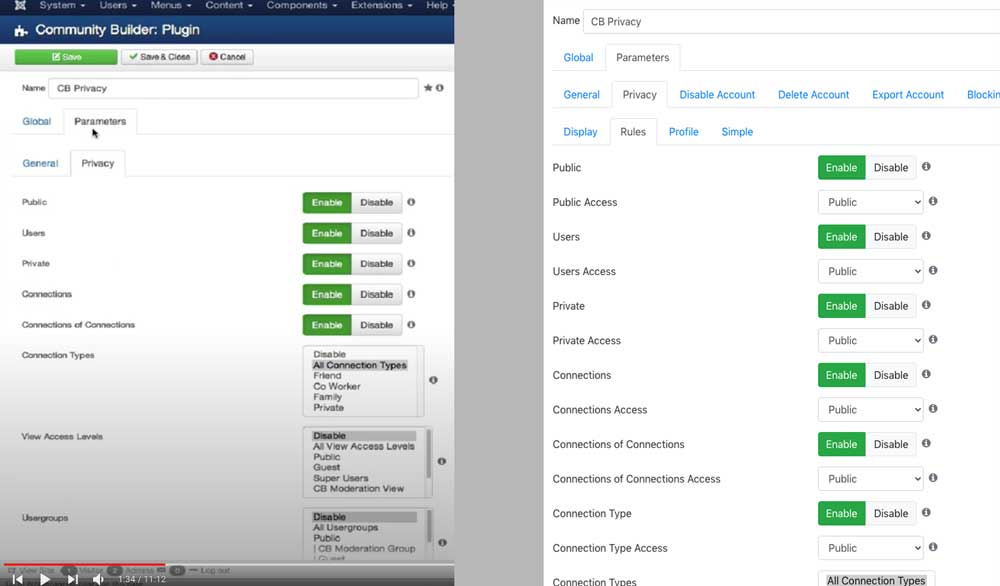
Task: Click the info icon for Users in the Rules tab
Action: coord(926,236)
